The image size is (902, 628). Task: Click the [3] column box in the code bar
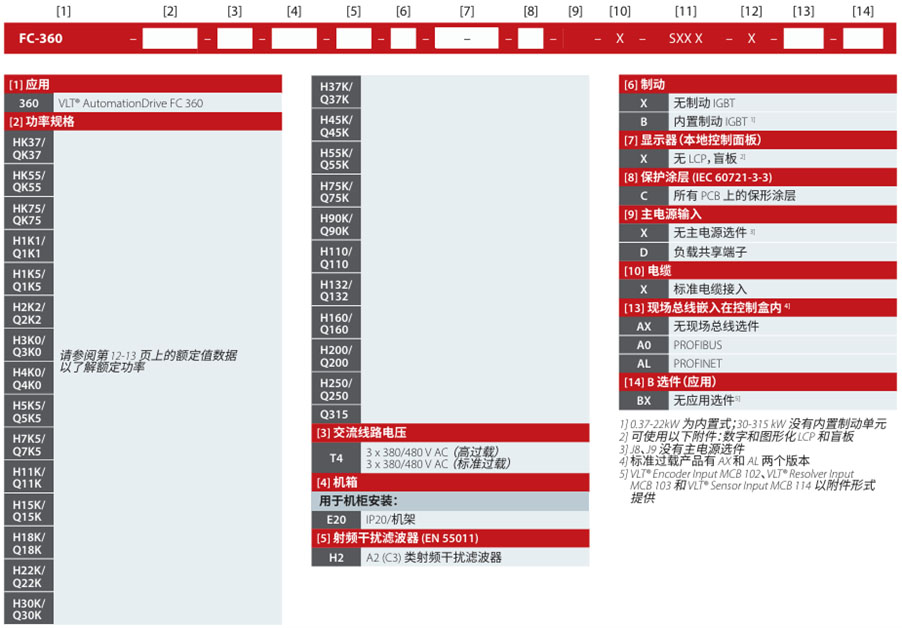click(234, 37)
